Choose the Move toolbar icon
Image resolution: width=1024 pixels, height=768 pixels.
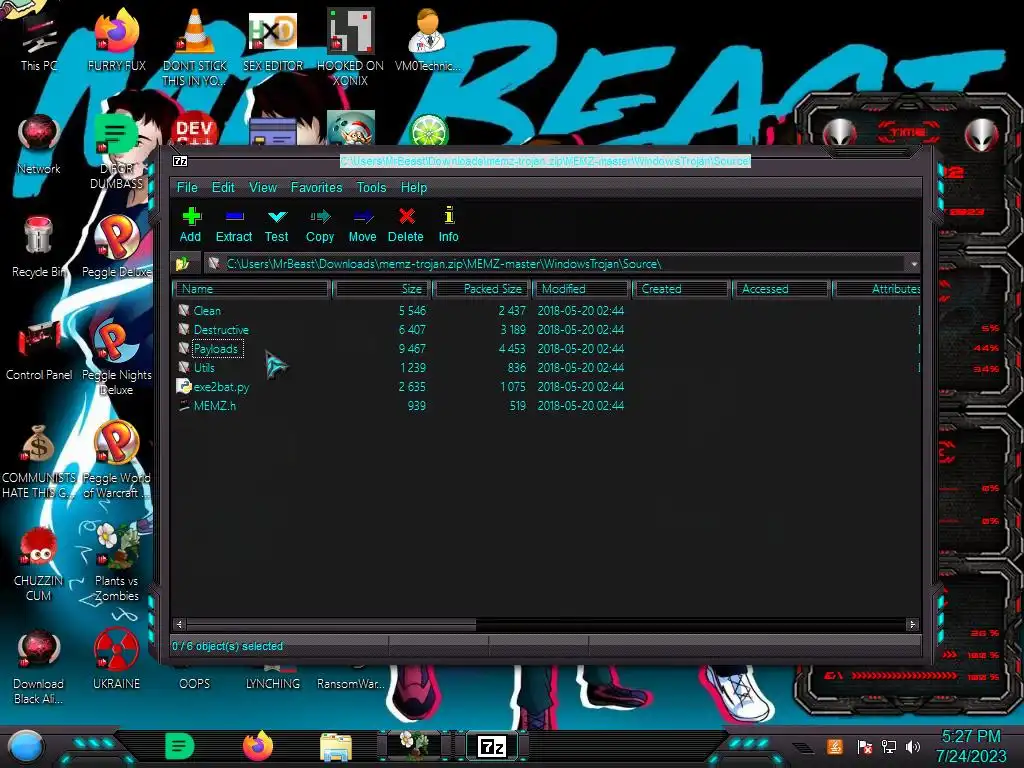click(362, 225)
